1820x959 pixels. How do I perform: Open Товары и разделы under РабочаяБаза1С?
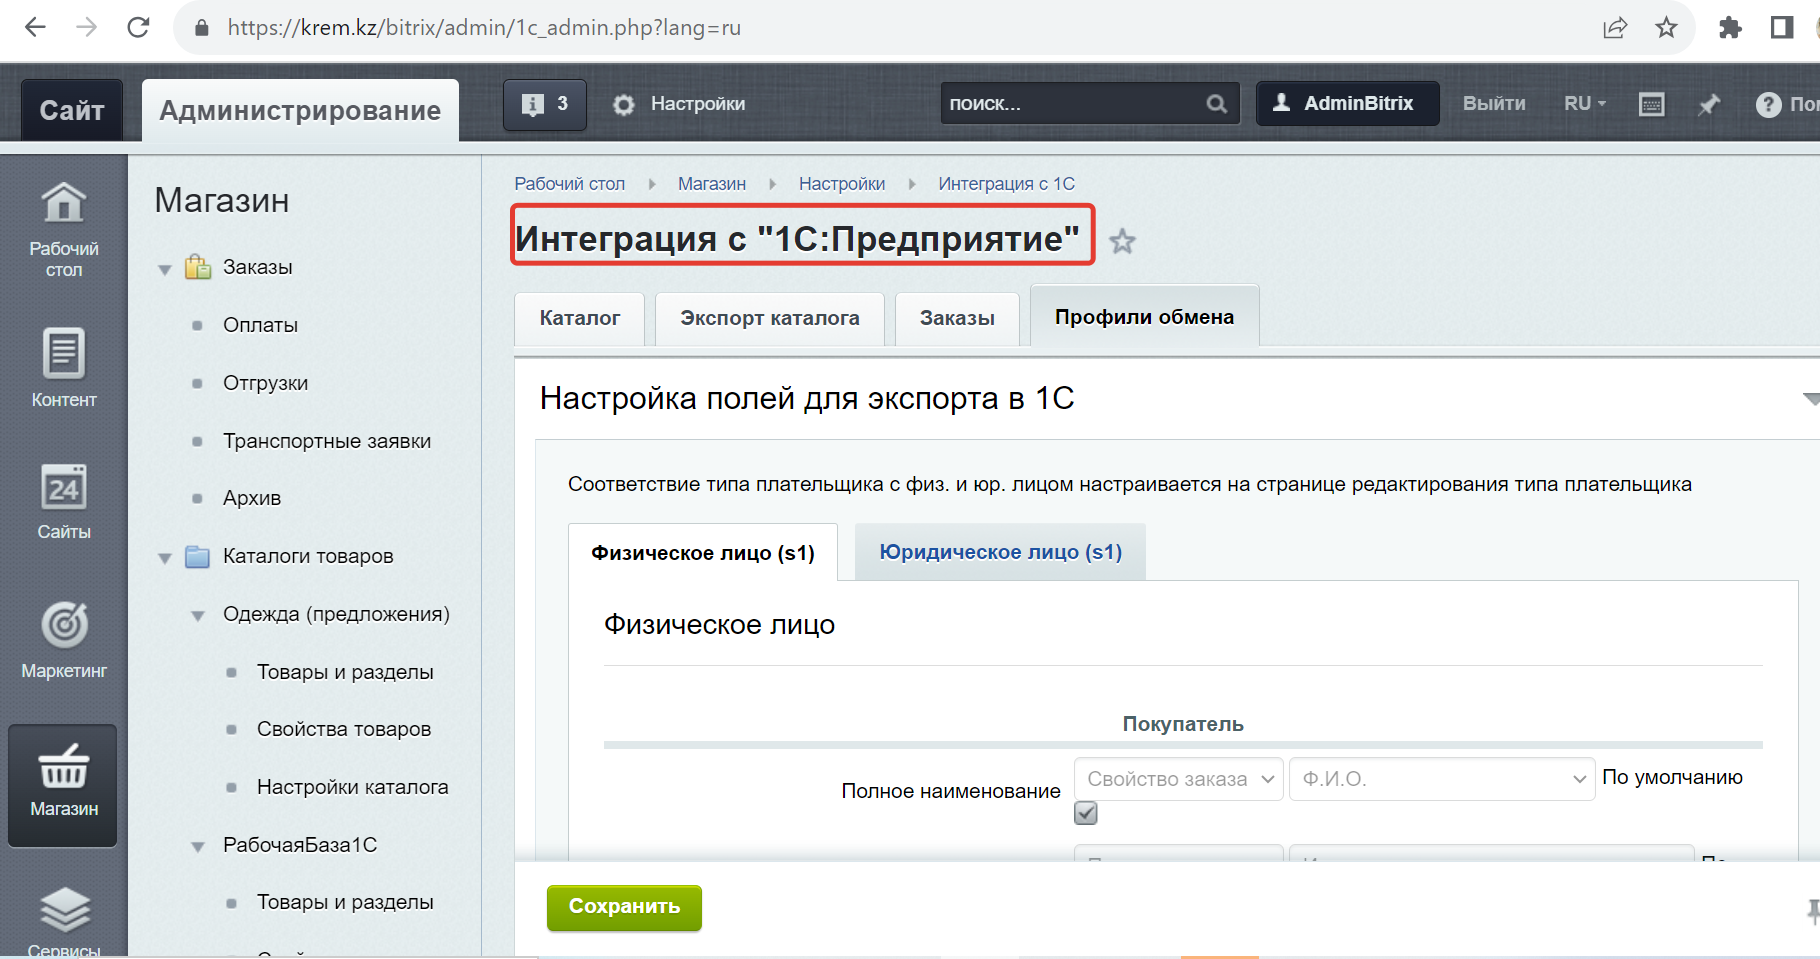pos(345,902)
